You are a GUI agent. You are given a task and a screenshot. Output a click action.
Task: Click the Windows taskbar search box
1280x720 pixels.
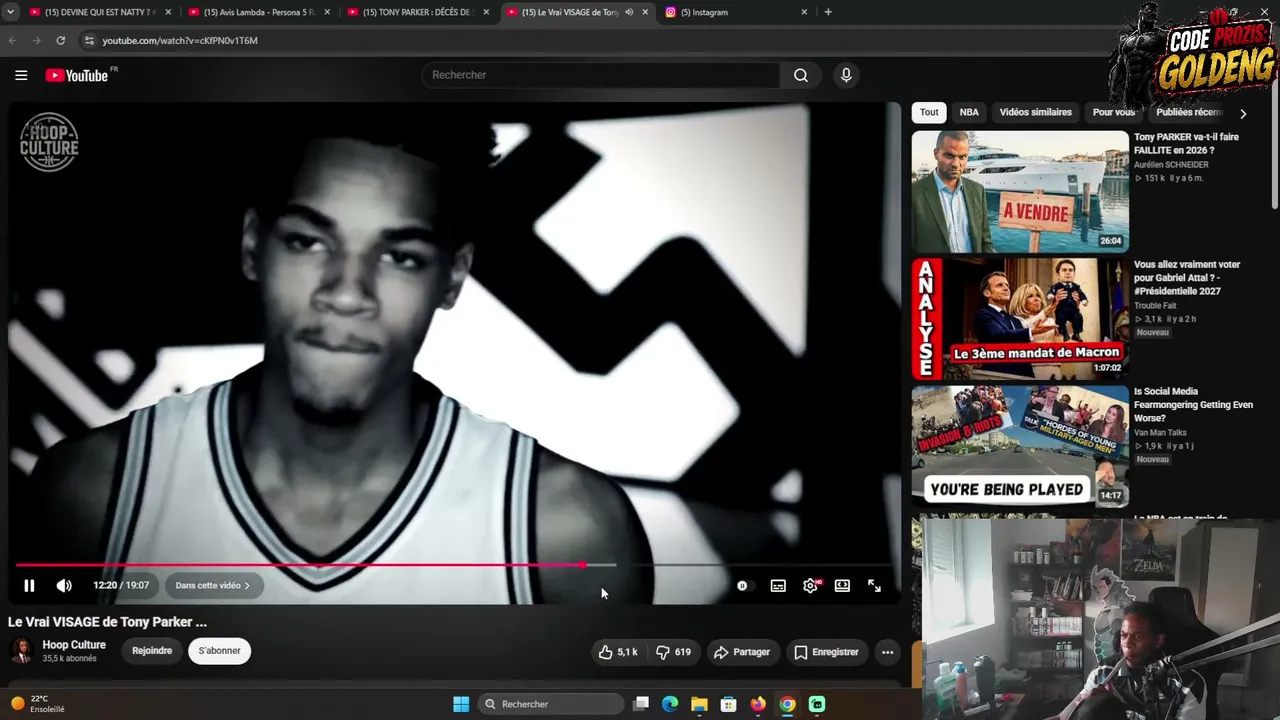[552, 704]
